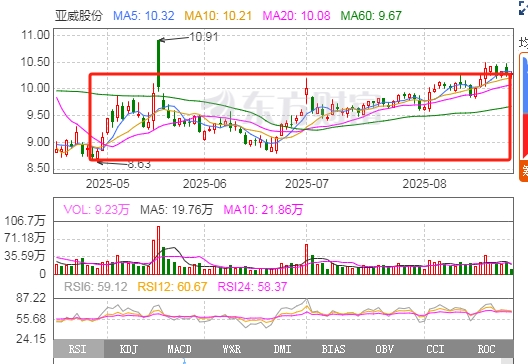
Task: Click the MA5: 10.32 legend label
Action: [x=144, y=15]
